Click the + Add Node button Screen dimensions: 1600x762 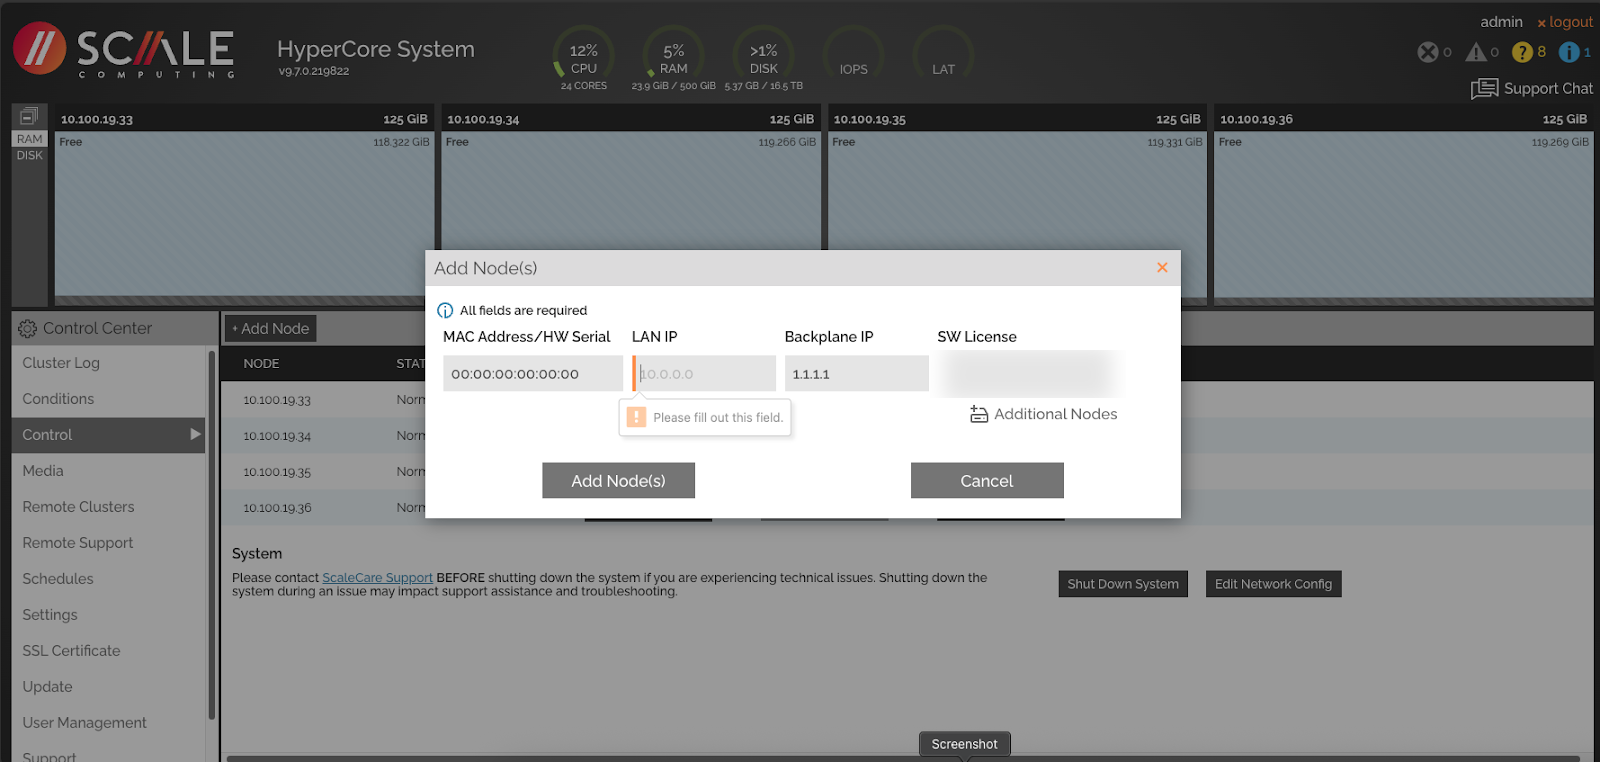point(270,328)
